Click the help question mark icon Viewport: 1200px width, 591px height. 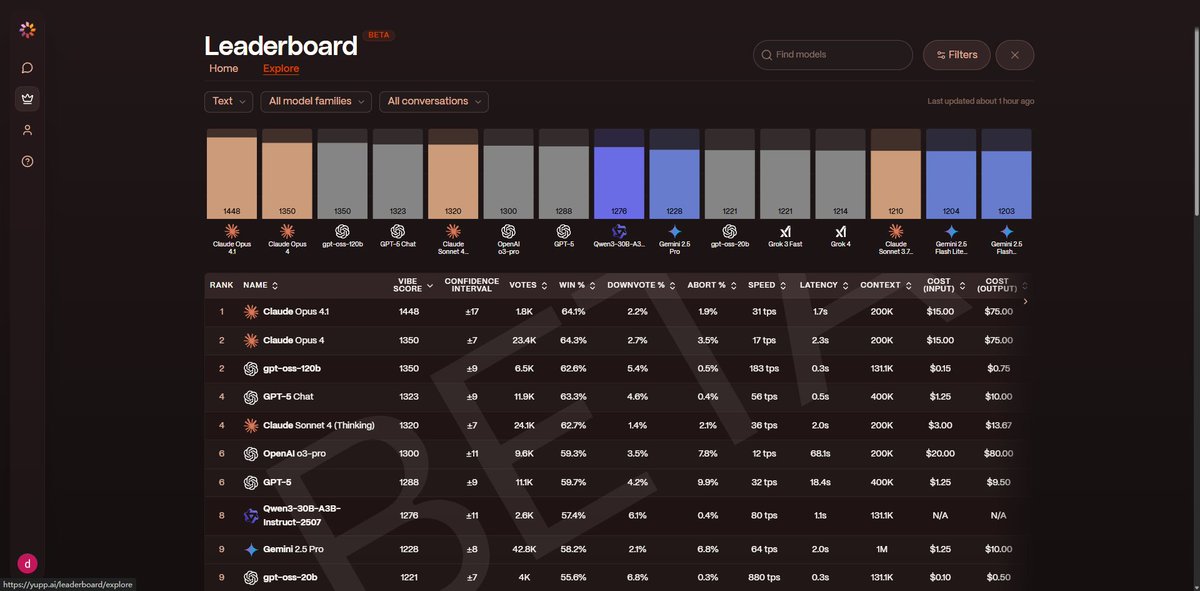point(27,161)
